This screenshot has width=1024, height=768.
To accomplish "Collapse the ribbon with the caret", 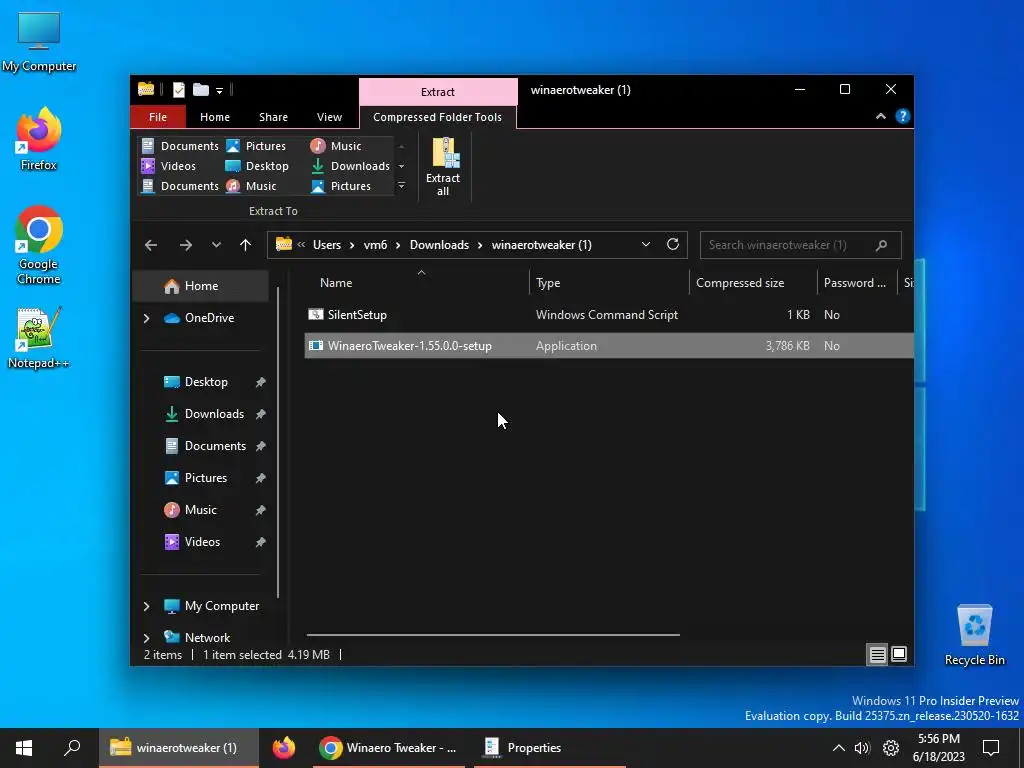I will point(880,116).
